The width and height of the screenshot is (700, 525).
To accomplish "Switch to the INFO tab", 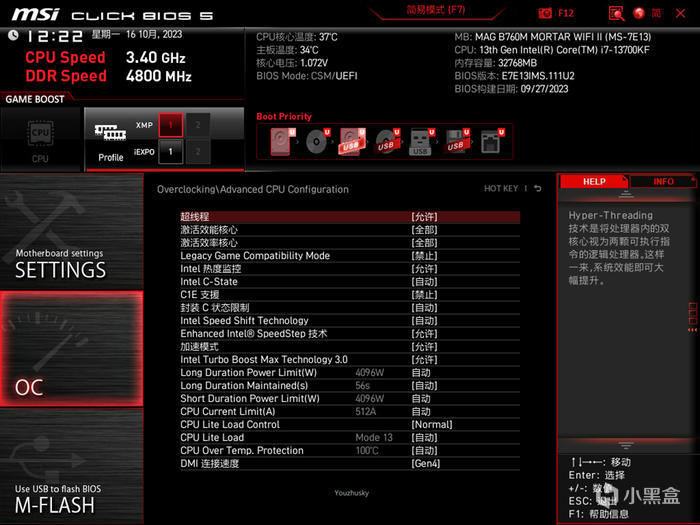I will click(x=663, y=181).
